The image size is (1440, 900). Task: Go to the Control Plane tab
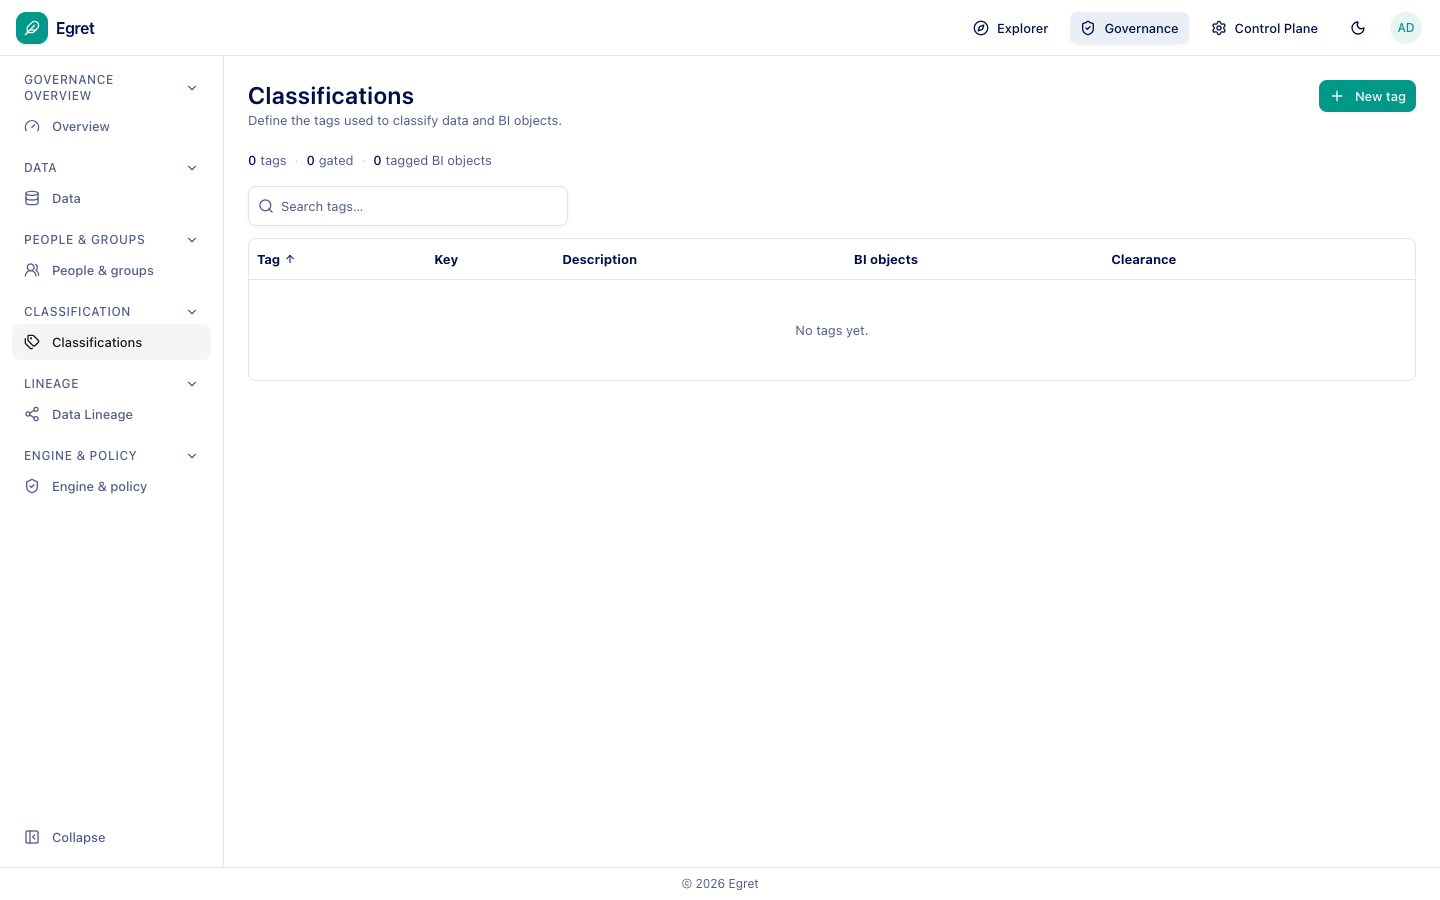click(x=1264, y=28)
